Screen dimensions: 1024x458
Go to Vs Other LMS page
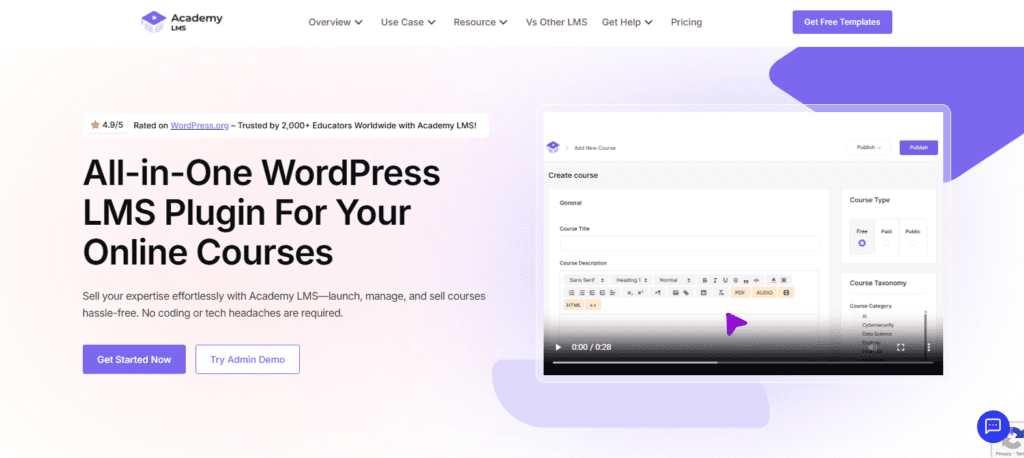tap(556, 22)
